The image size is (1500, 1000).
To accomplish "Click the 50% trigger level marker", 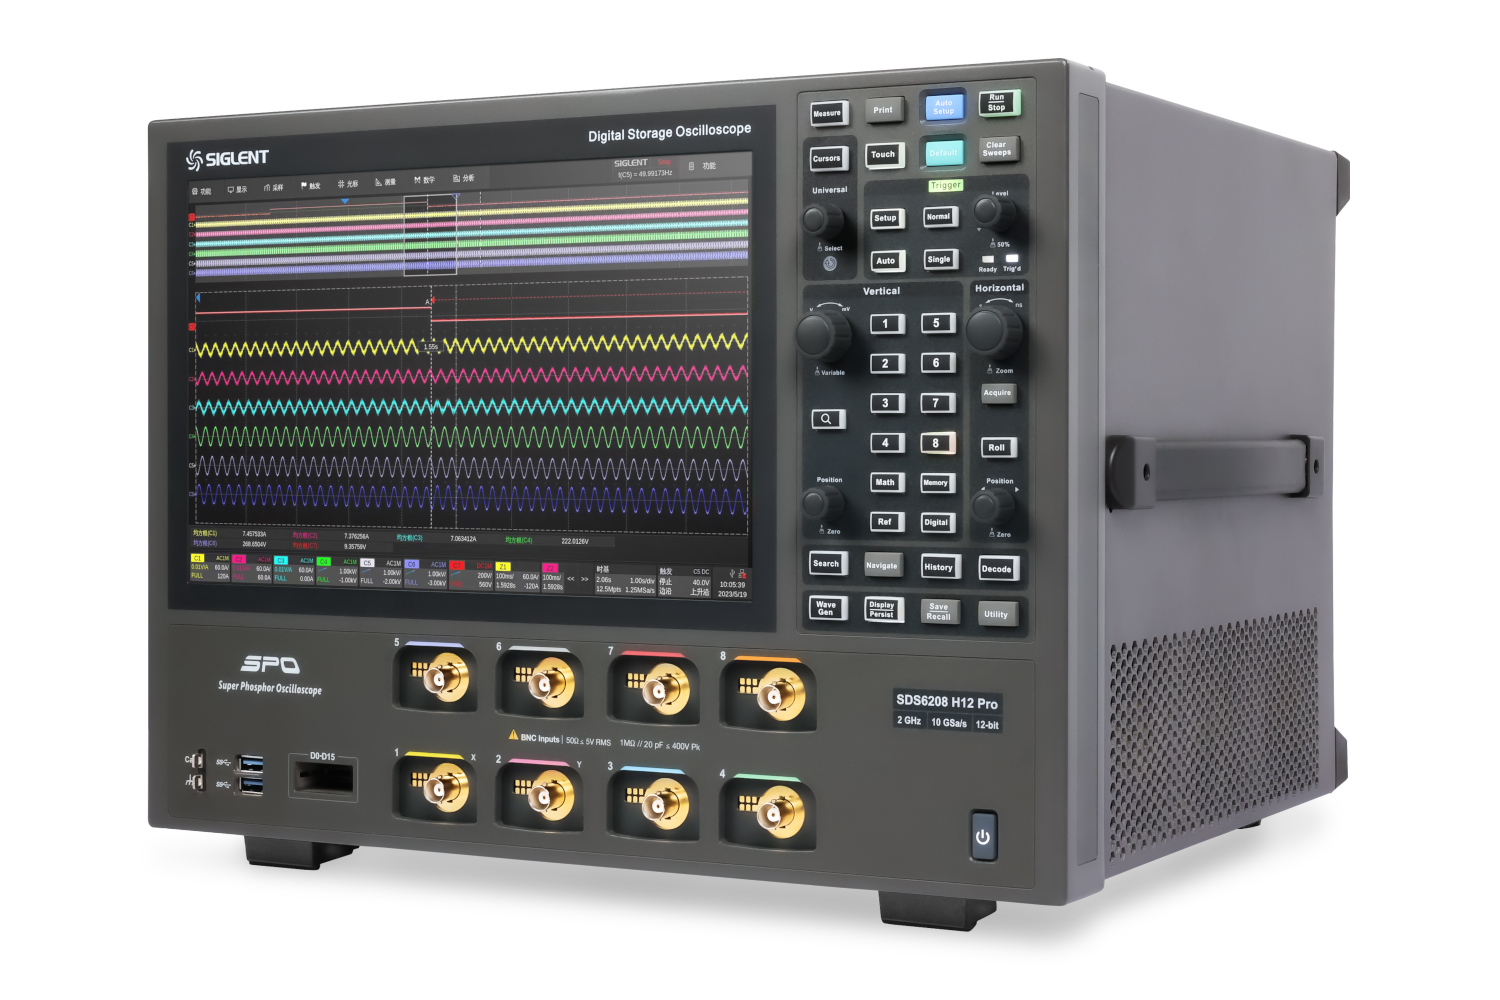I will pos(1000,243).
